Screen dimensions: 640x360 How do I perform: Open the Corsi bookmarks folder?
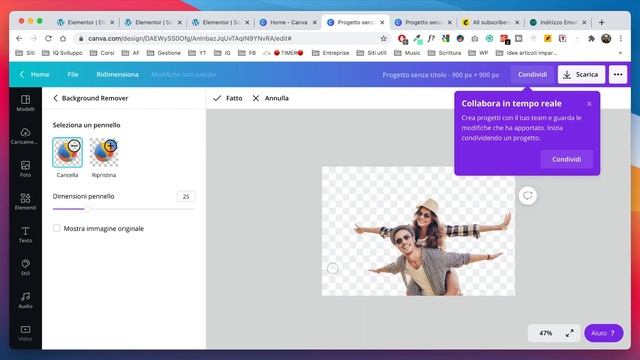(x=102, y=53)
